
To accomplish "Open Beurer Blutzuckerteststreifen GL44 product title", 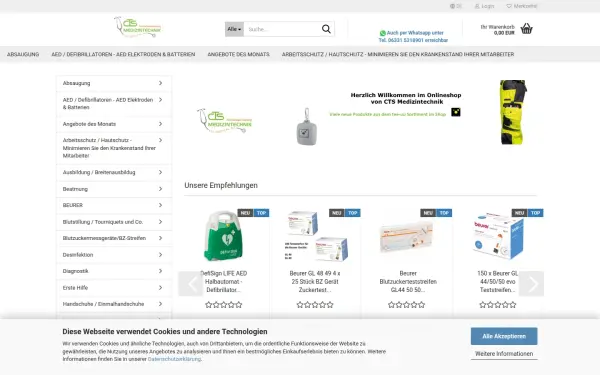I will [x=408, y=282].
